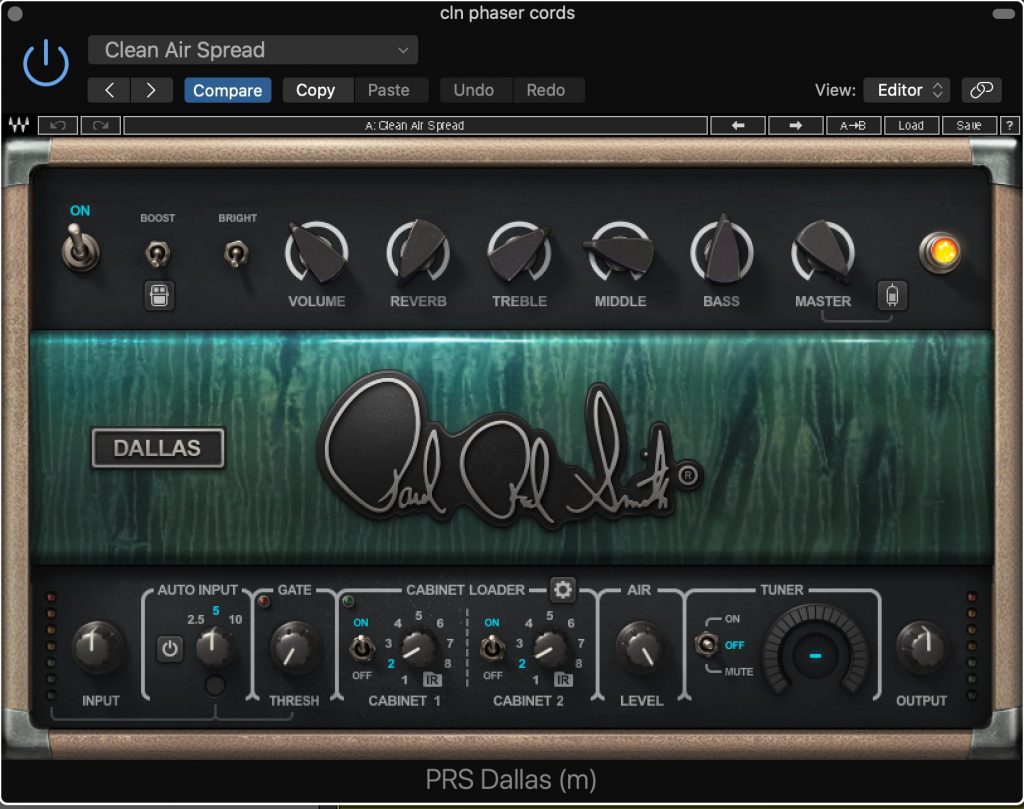The width and height of the screenshot is (1024, 809).
Task: Click the input level LED meter
Action: tap(52, 646)
